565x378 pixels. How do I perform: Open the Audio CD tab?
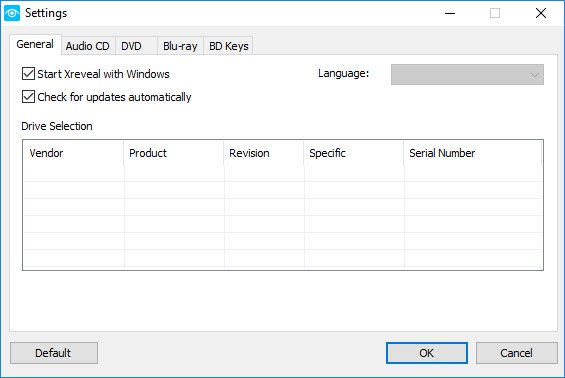click(88, 46)
